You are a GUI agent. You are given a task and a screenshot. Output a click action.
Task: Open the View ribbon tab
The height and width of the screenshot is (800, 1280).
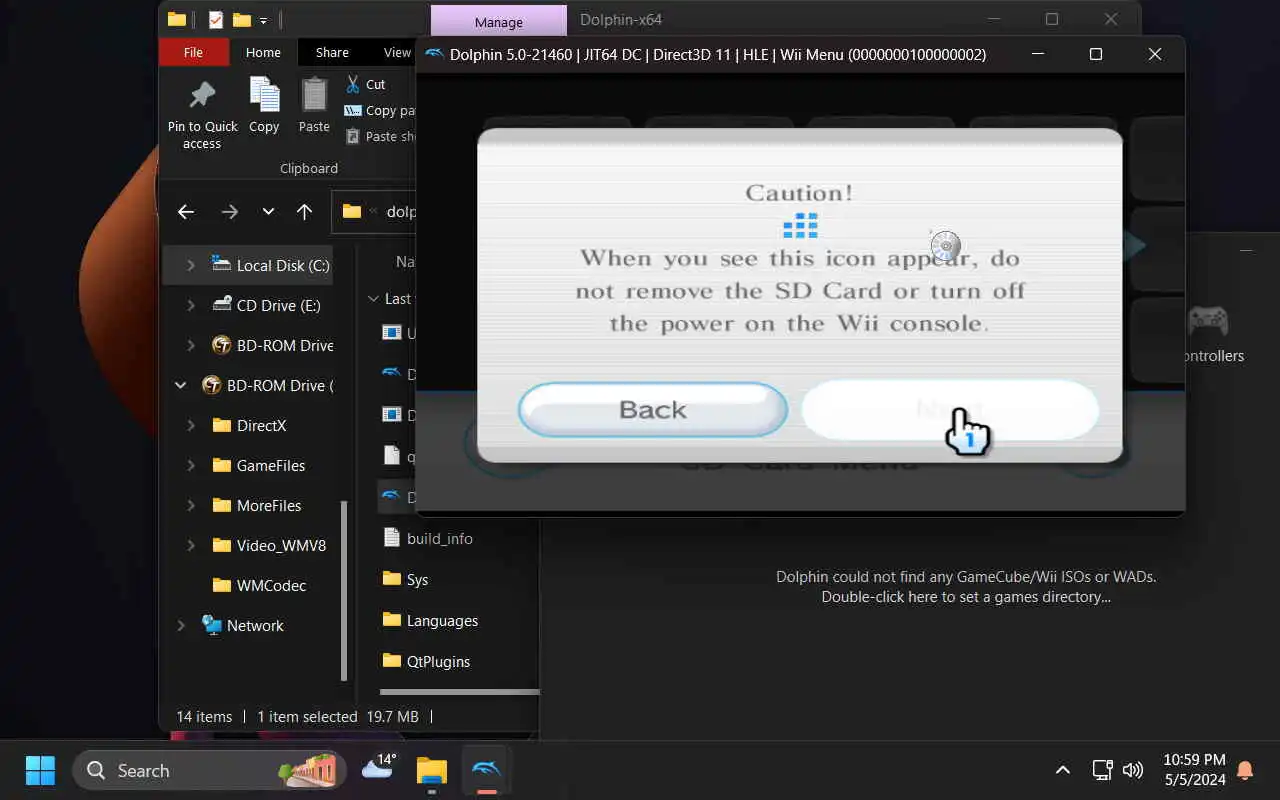click(397, 52)
